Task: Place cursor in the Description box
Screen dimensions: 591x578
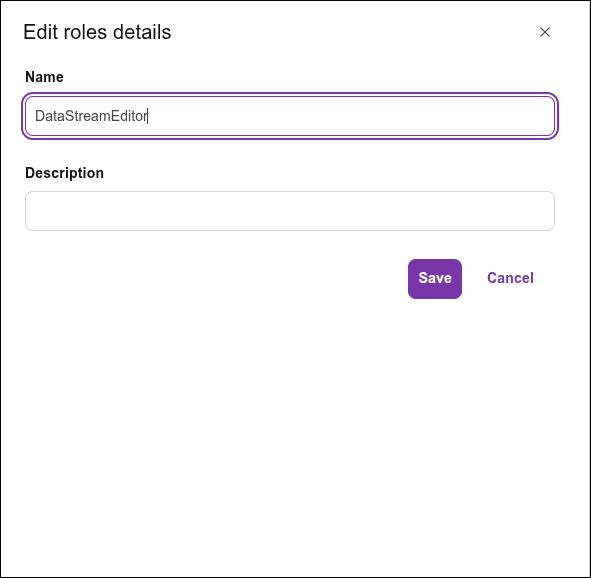Action: 290,211
